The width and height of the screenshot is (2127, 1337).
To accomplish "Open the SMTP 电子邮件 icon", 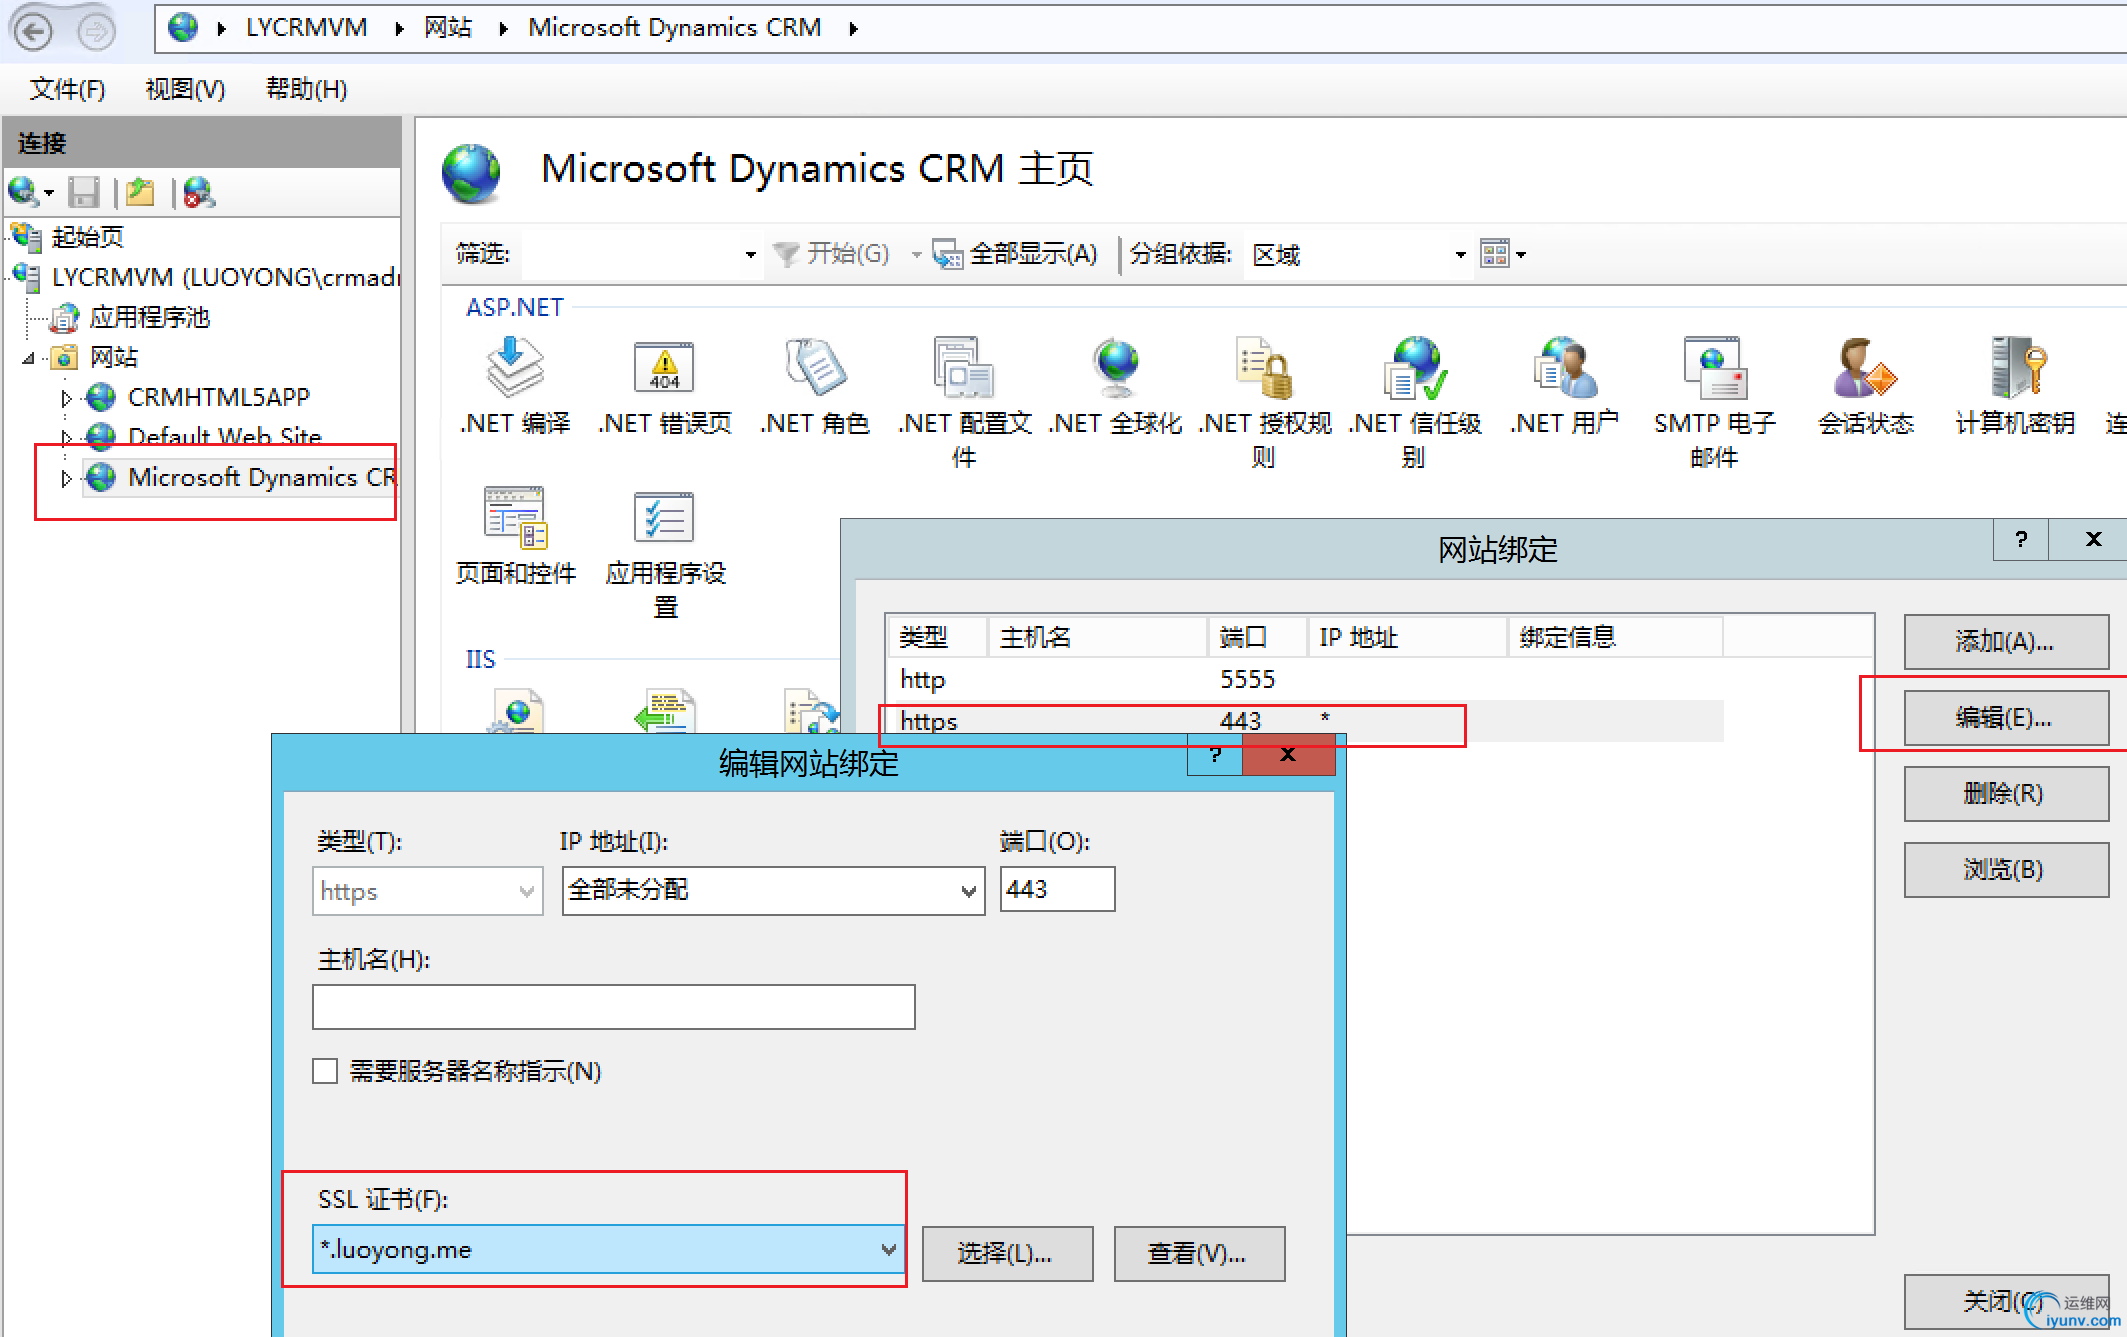I will tap(1714, 368).
